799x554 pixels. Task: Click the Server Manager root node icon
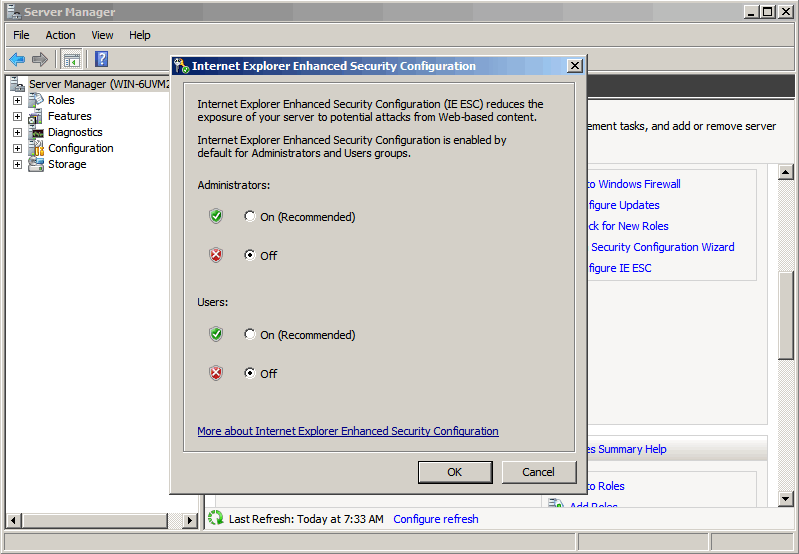pos(17,84)
